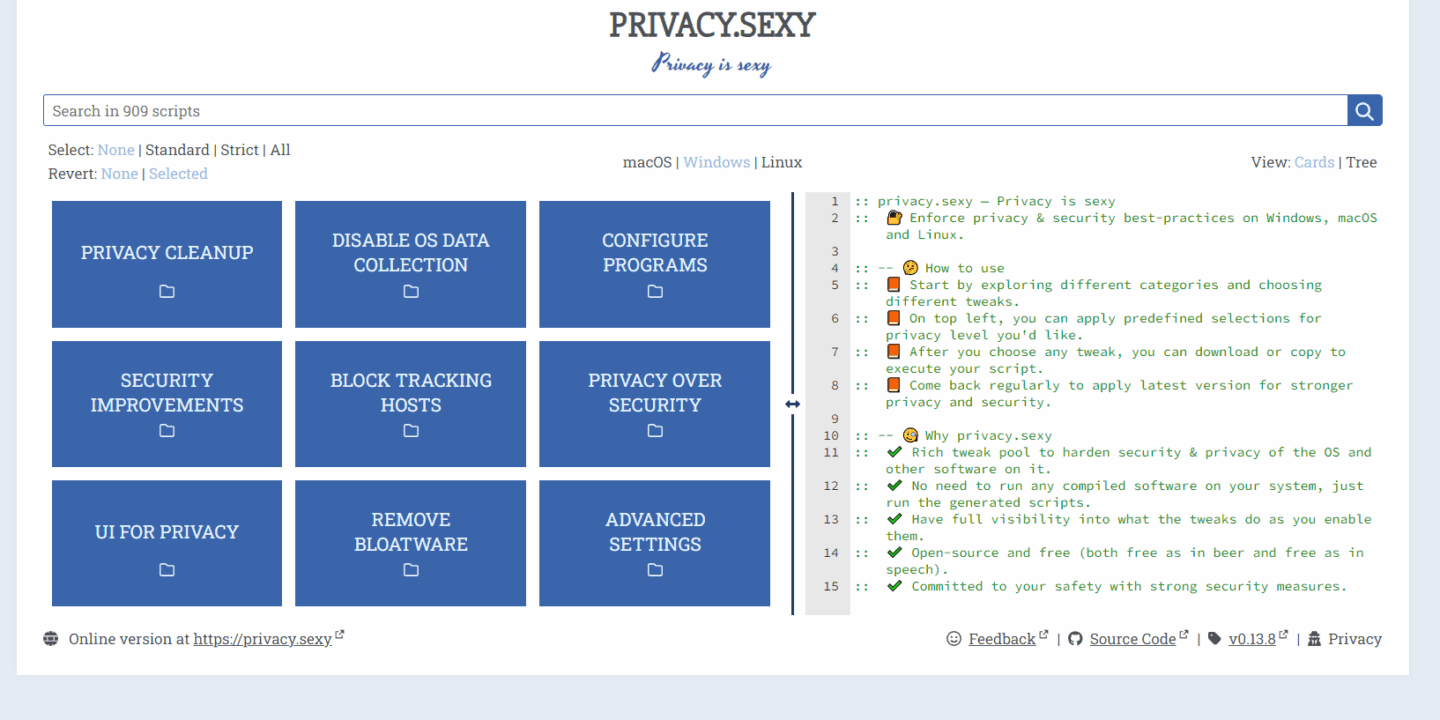
Task: Expand the Block Tracking Hosts category
Action: click(411, 404)
